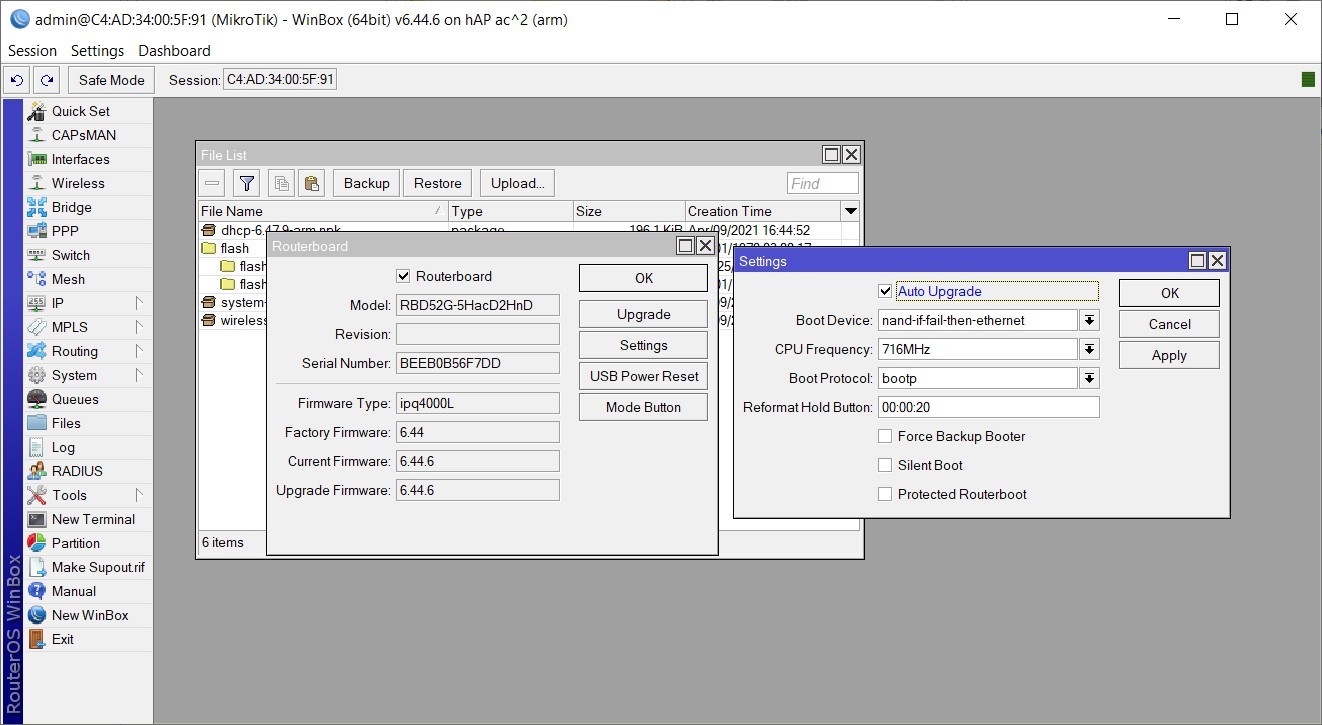
Task: Click the Reformat Hold Button field
Action: pos(988,407)
